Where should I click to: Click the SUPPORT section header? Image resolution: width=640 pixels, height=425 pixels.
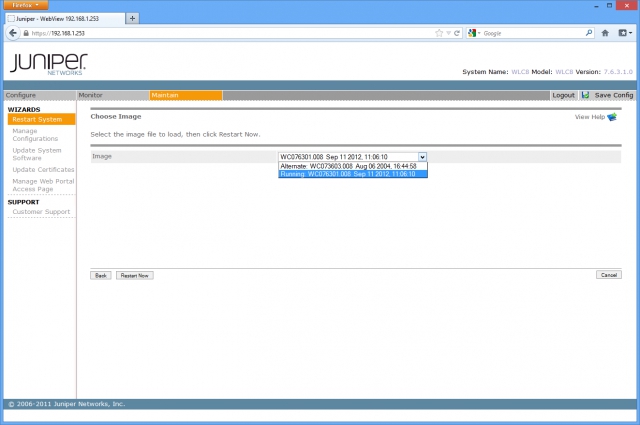pos(23,202)
